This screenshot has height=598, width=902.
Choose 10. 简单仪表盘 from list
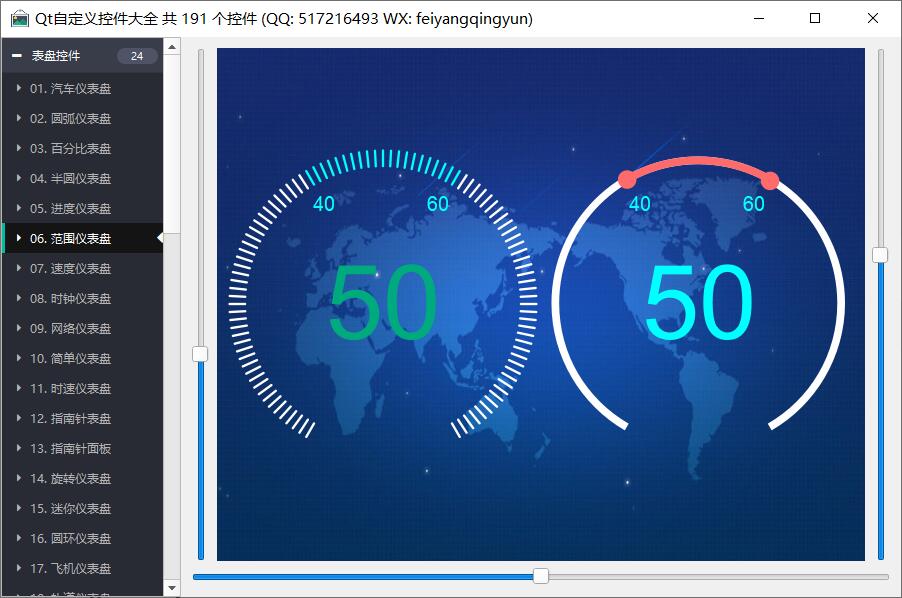pyautogui.click(x=70, y=358)
